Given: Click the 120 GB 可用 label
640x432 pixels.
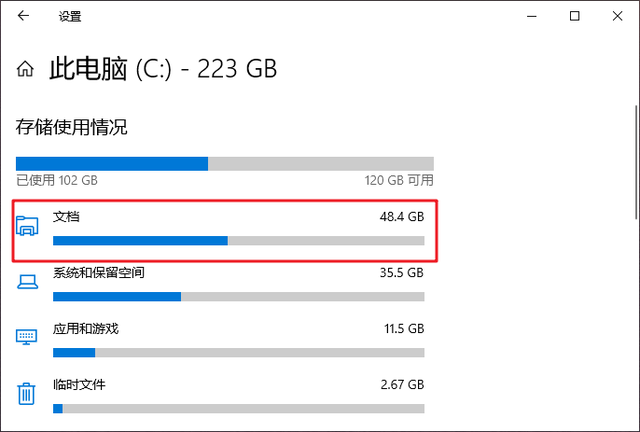Looking at the screenshot, I should point(399,181).
